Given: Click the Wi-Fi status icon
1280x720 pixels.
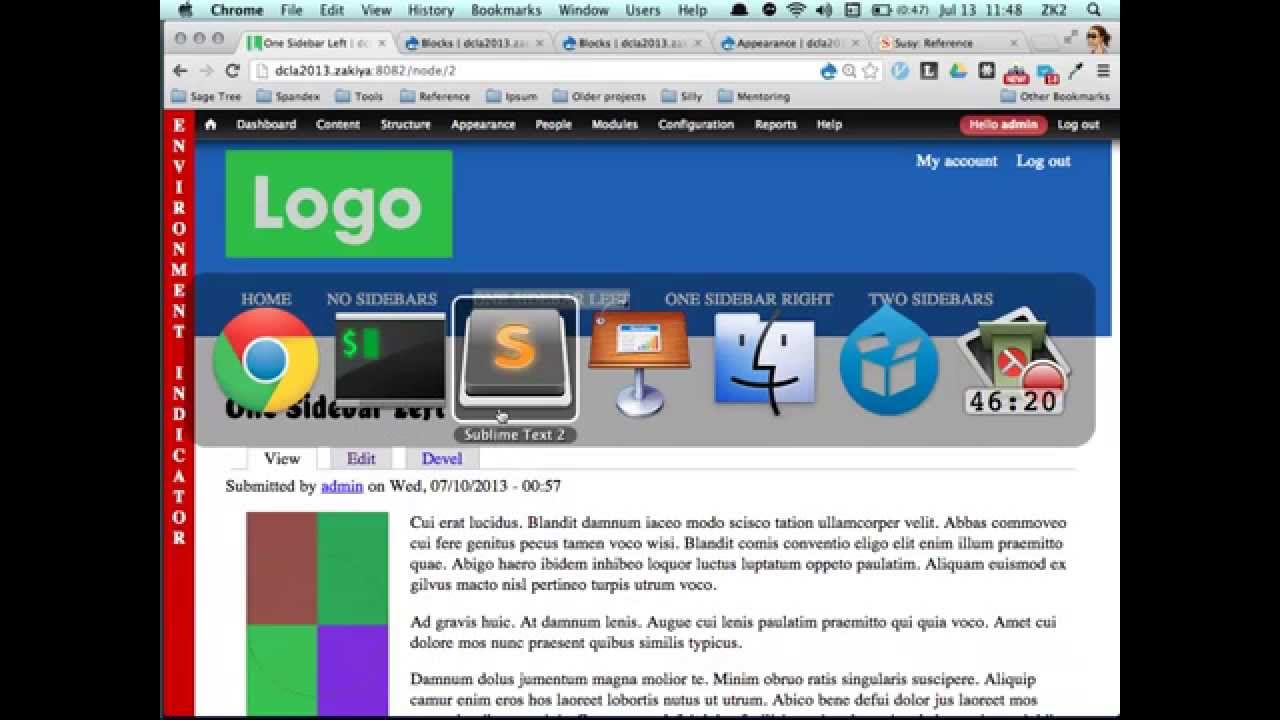Looking at the screenshot, I should (x=796, y=10).
